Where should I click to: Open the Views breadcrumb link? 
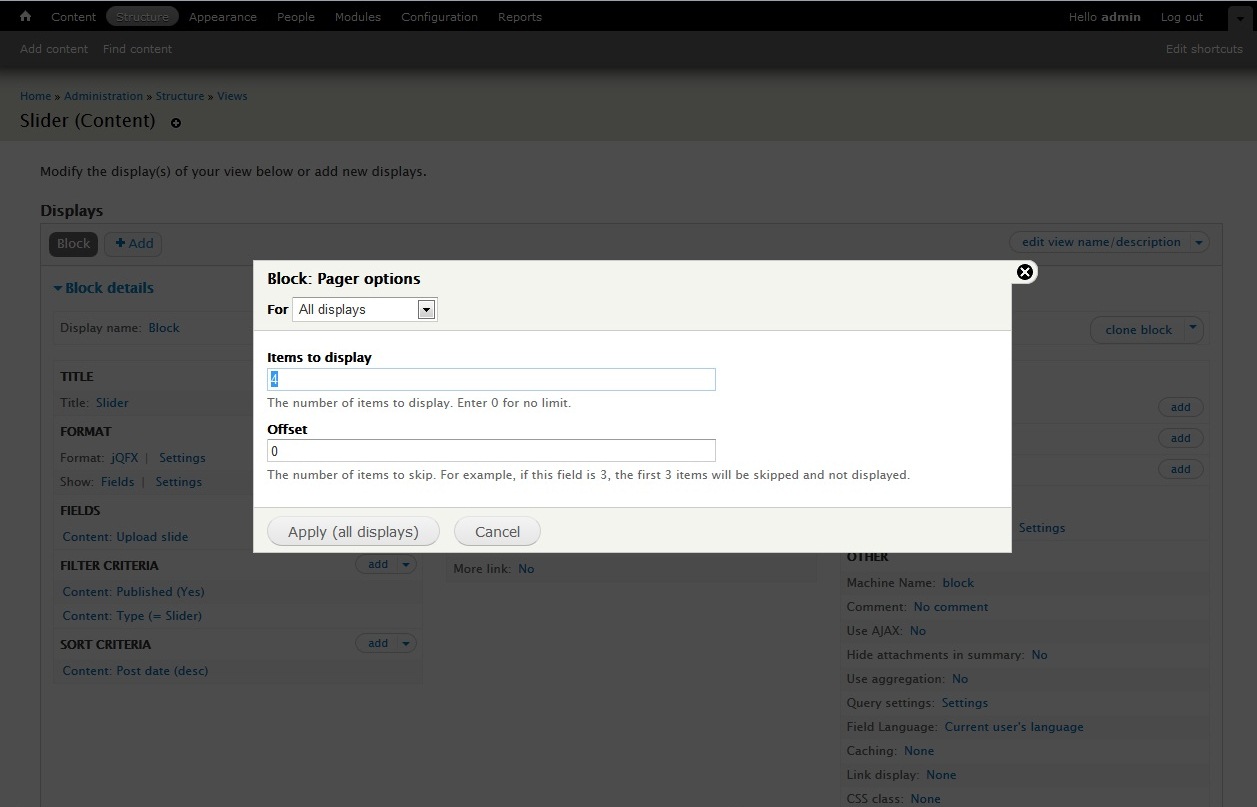(x=232, y=96)
